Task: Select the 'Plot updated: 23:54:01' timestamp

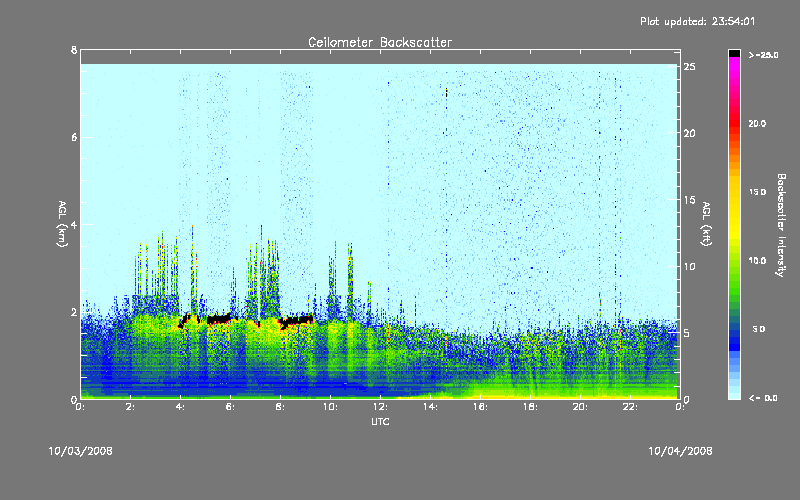Action: (697, 21)
